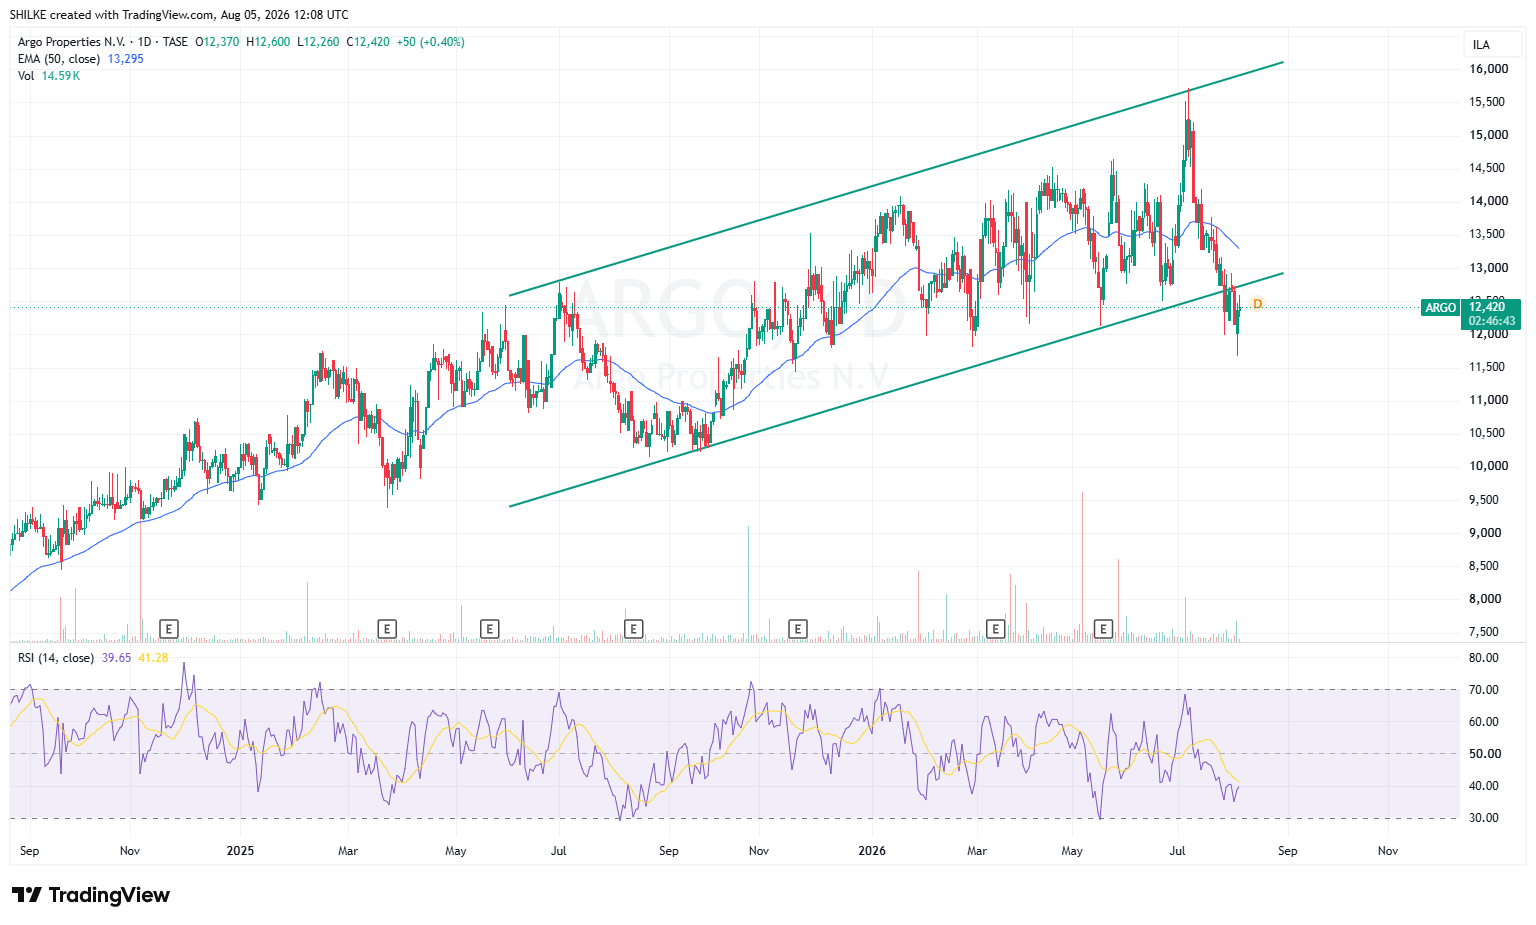Screen dimensions: 1536x925
Task: Click the 7,500 price axis label
Action: [1485, 632]
